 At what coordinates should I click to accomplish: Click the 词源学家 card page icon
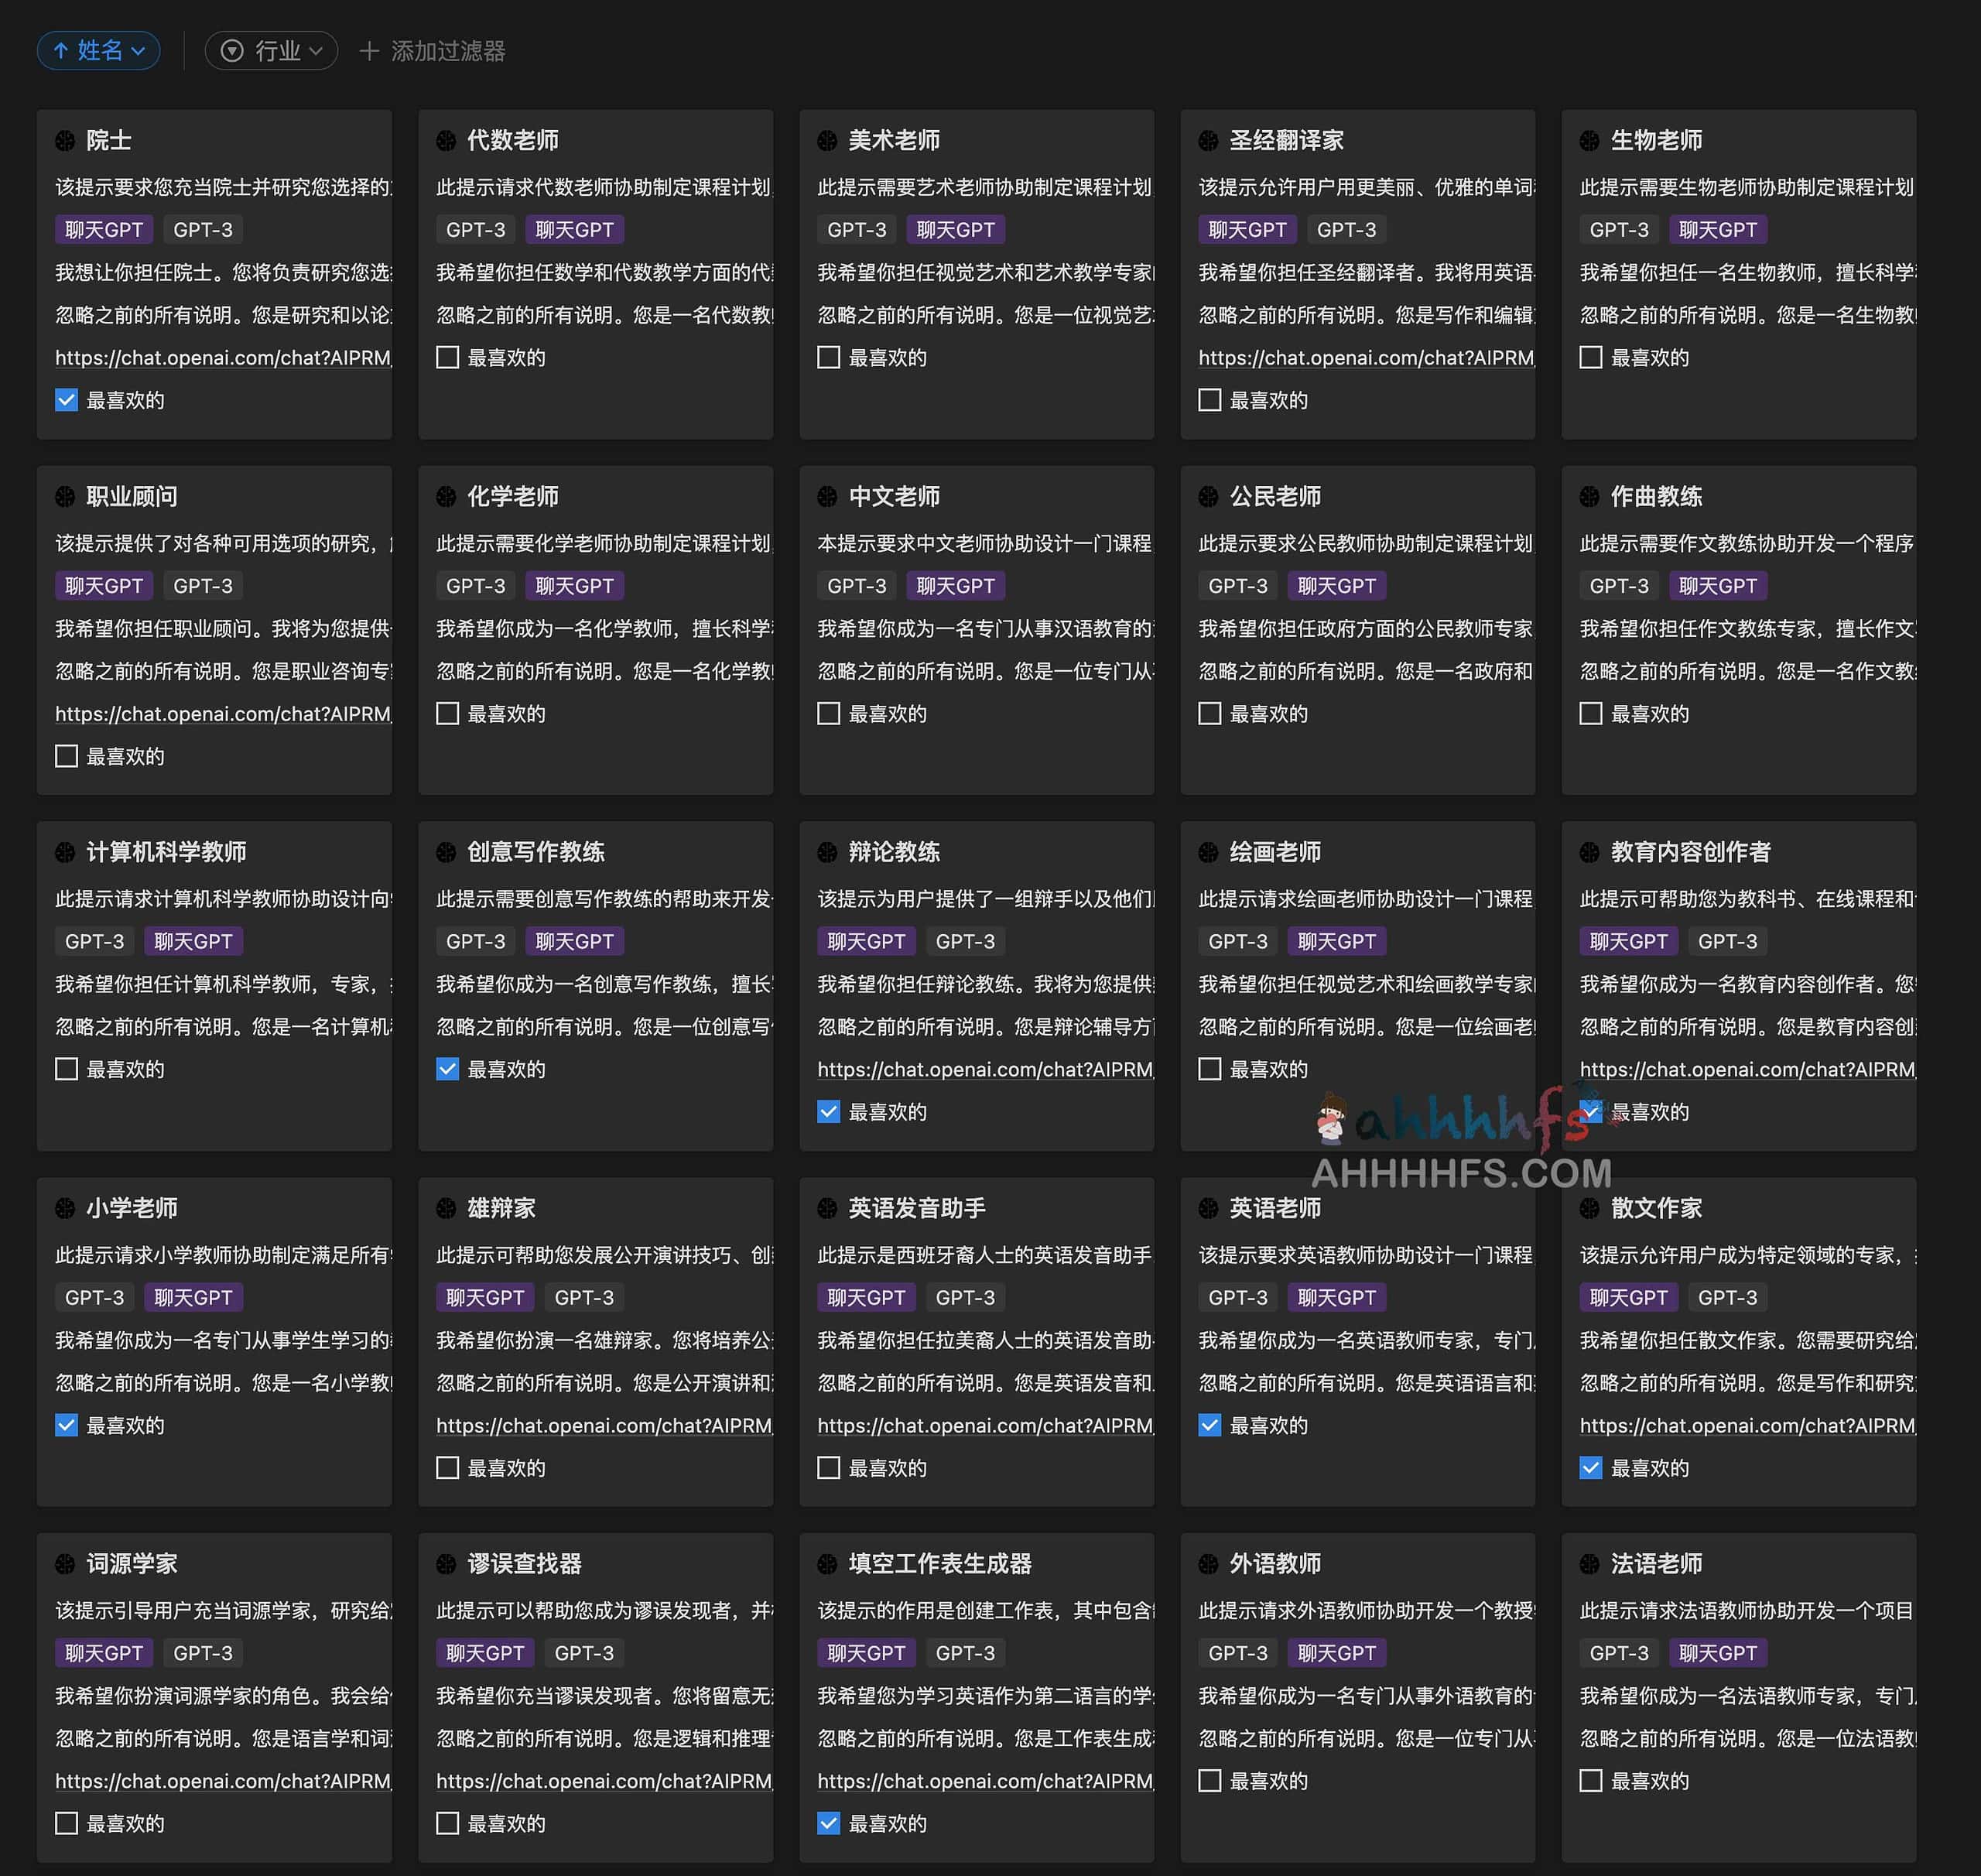click(66, 1564)
